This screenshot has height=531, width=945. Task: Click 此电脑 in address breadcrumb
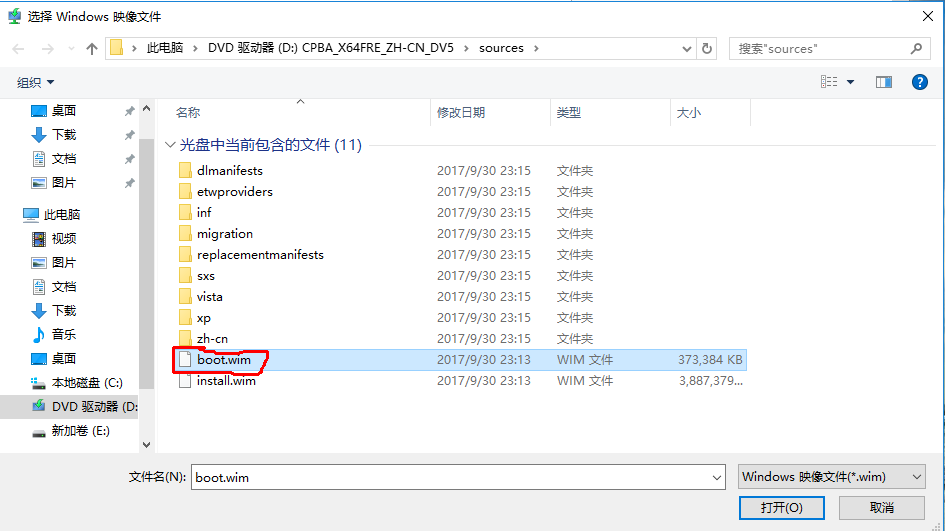(x=165, y=48)
